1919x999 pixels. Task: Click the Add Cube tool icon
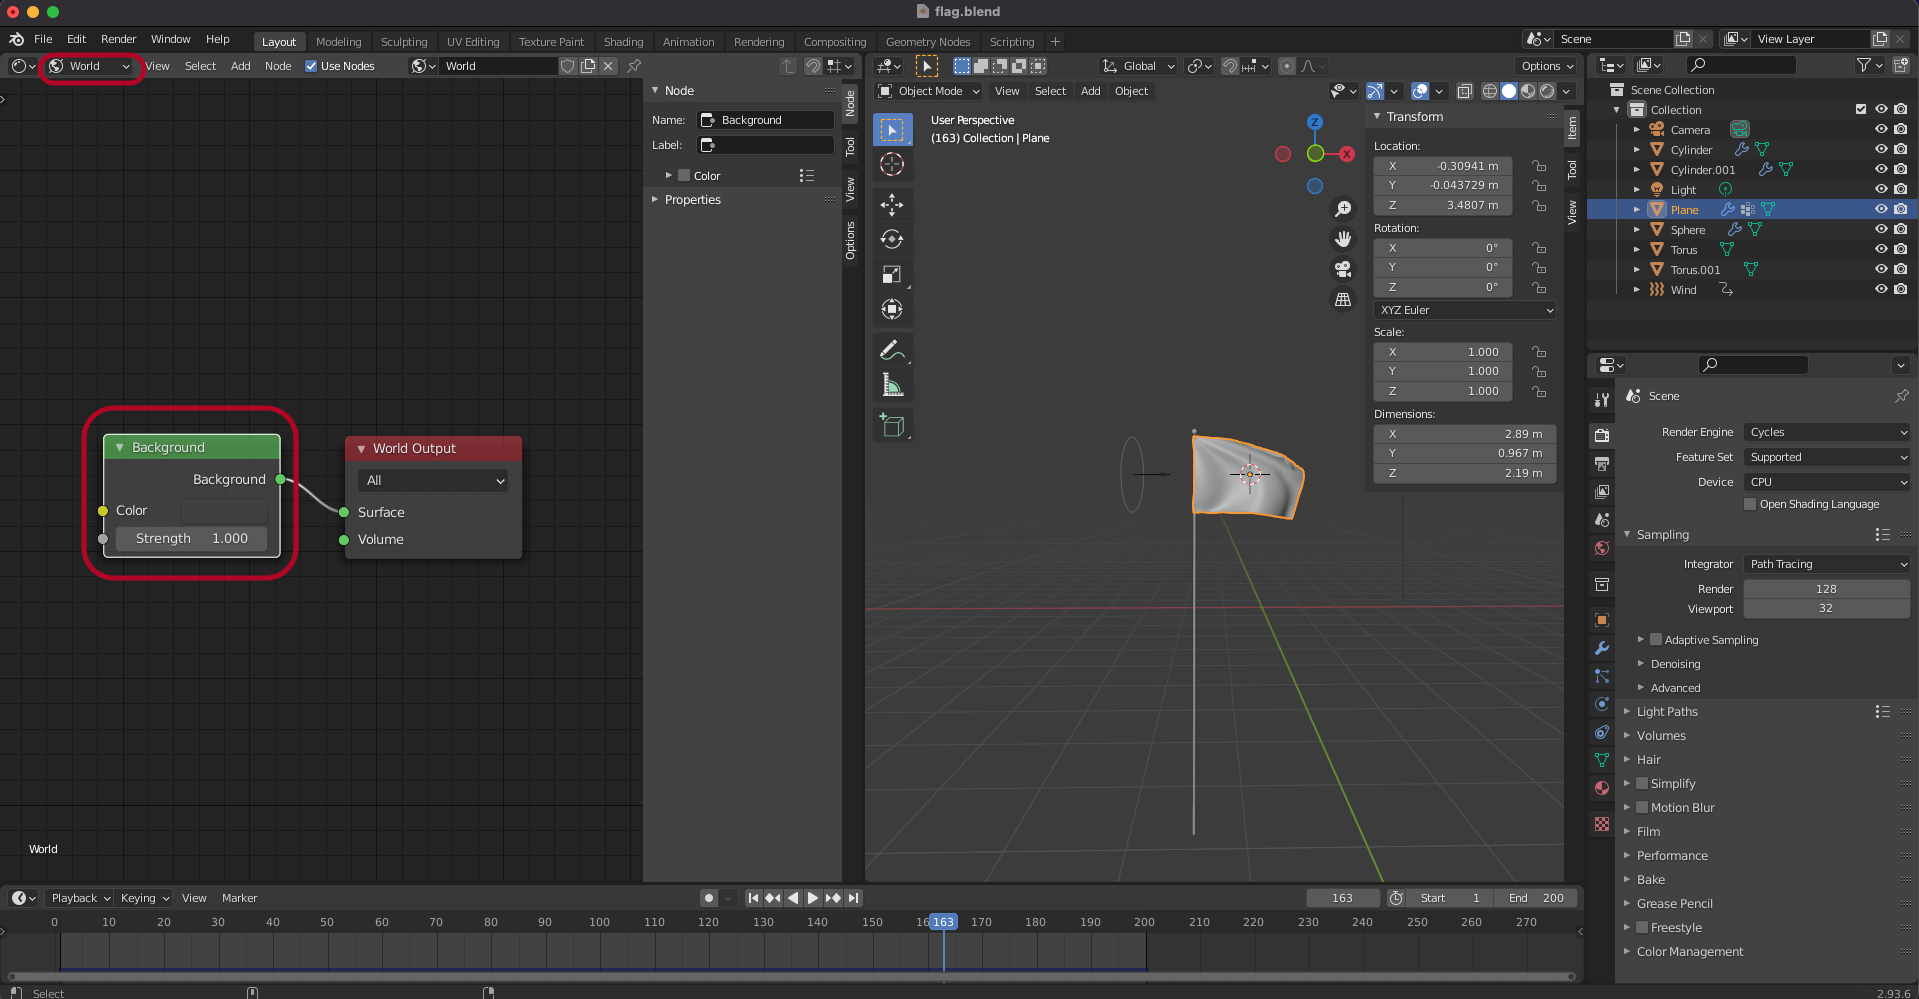[891, 426]
